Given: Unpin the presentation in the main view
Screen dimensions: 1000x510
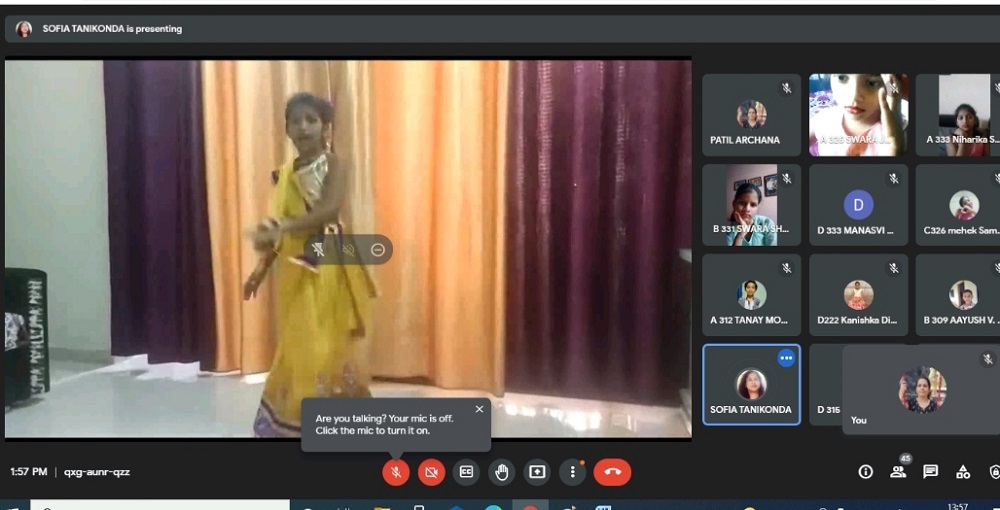Looking at the screenshot, I should click(318, 250).
